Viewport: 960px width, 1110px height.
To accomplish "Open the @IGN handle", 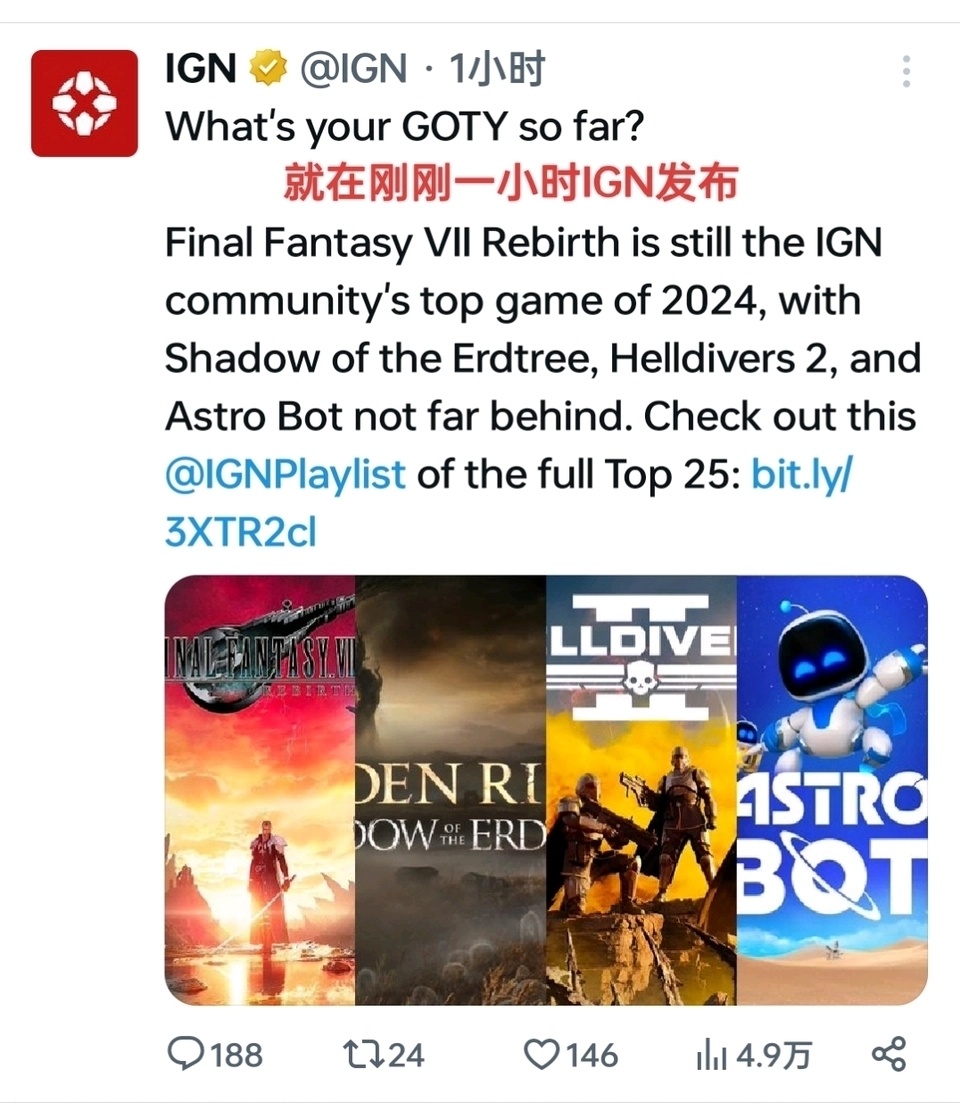I will [353, 69].
